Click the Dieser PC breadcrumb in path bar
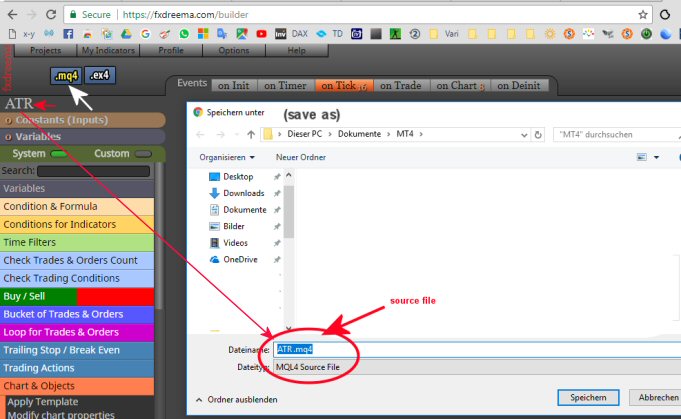The width and height of the screenshot is (681, 419). pyautogui.click(x=305, y=134)
